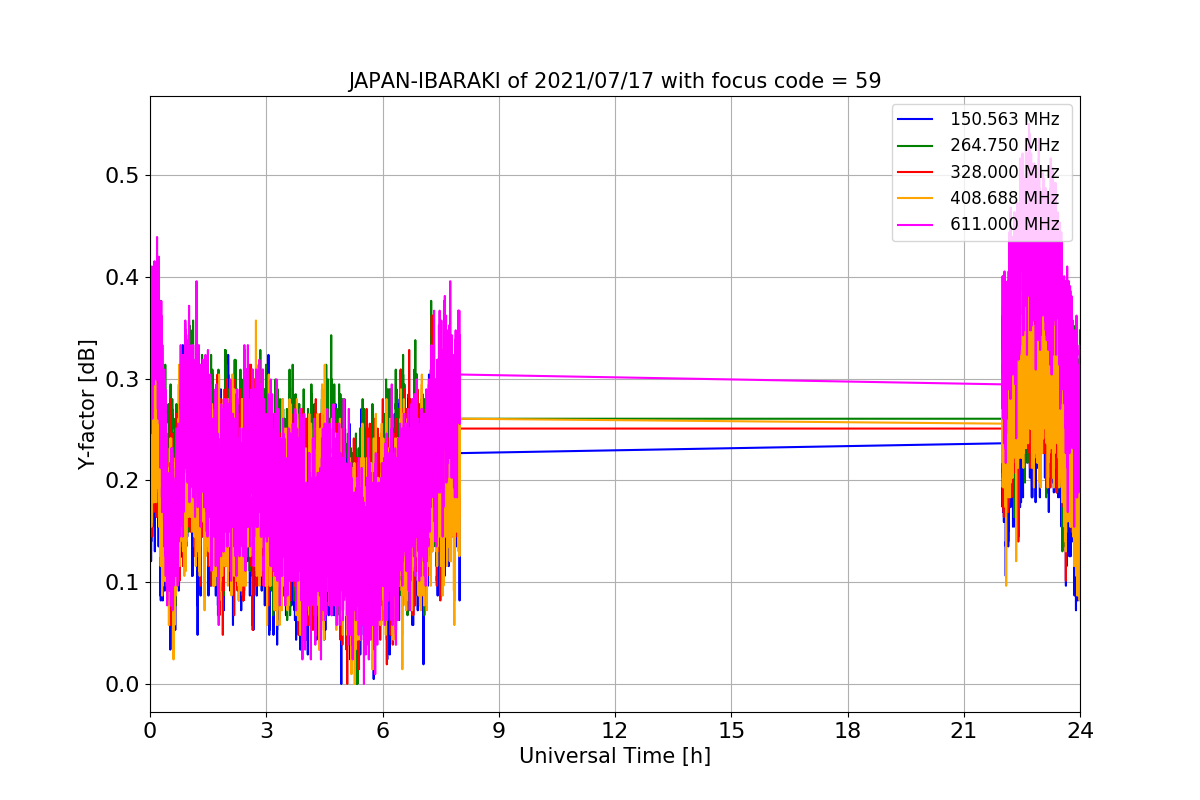The width and height of the screenshot is (1200, 800).
Task: Click the x-axis tick label 12
Action: [615, 731]
